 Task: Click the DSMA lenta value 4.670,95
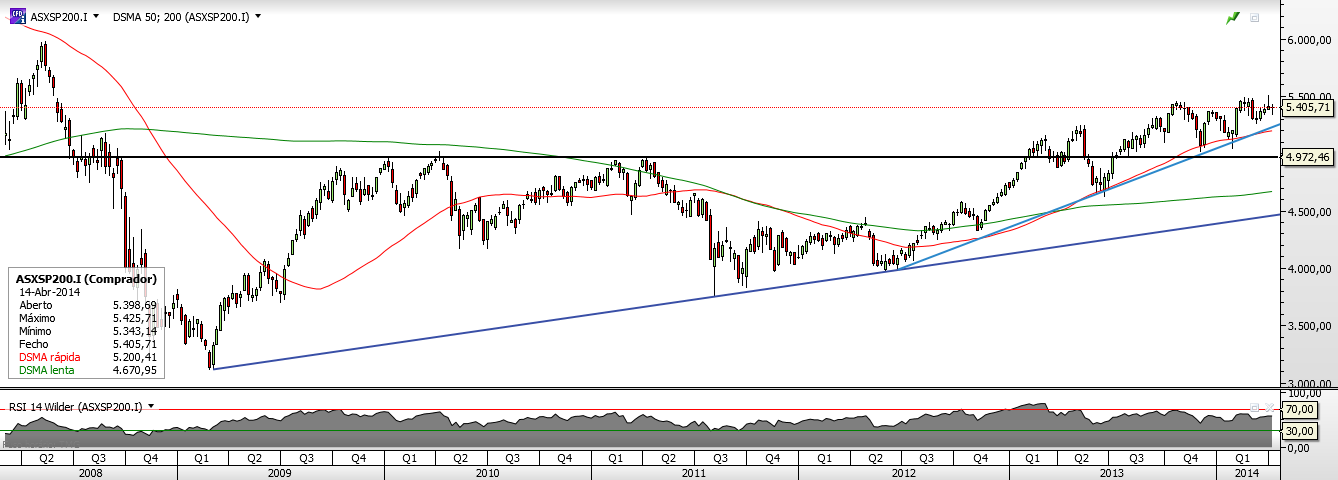[137, 370]
